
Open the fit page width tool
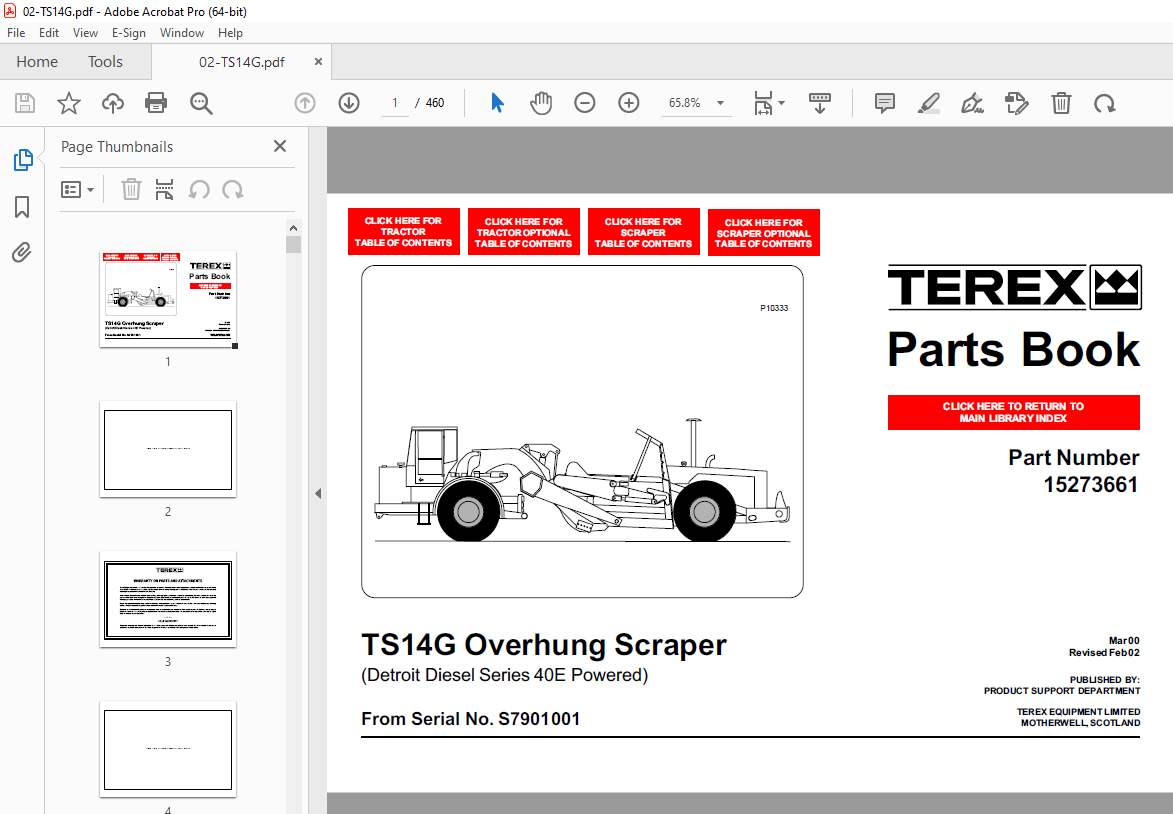click(763, 103)
